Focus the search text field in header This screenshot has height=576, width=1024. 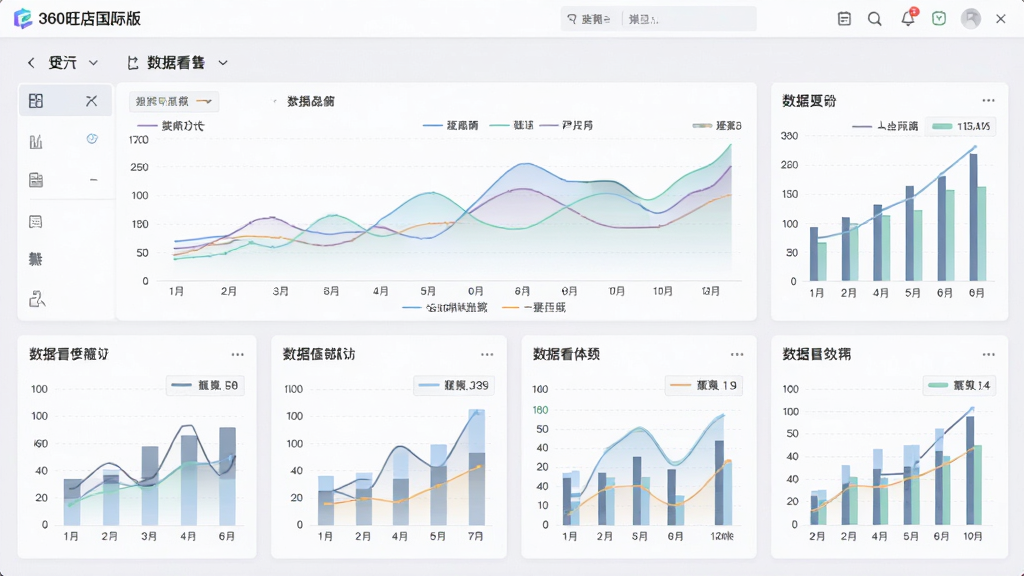[x=689, y=19]
